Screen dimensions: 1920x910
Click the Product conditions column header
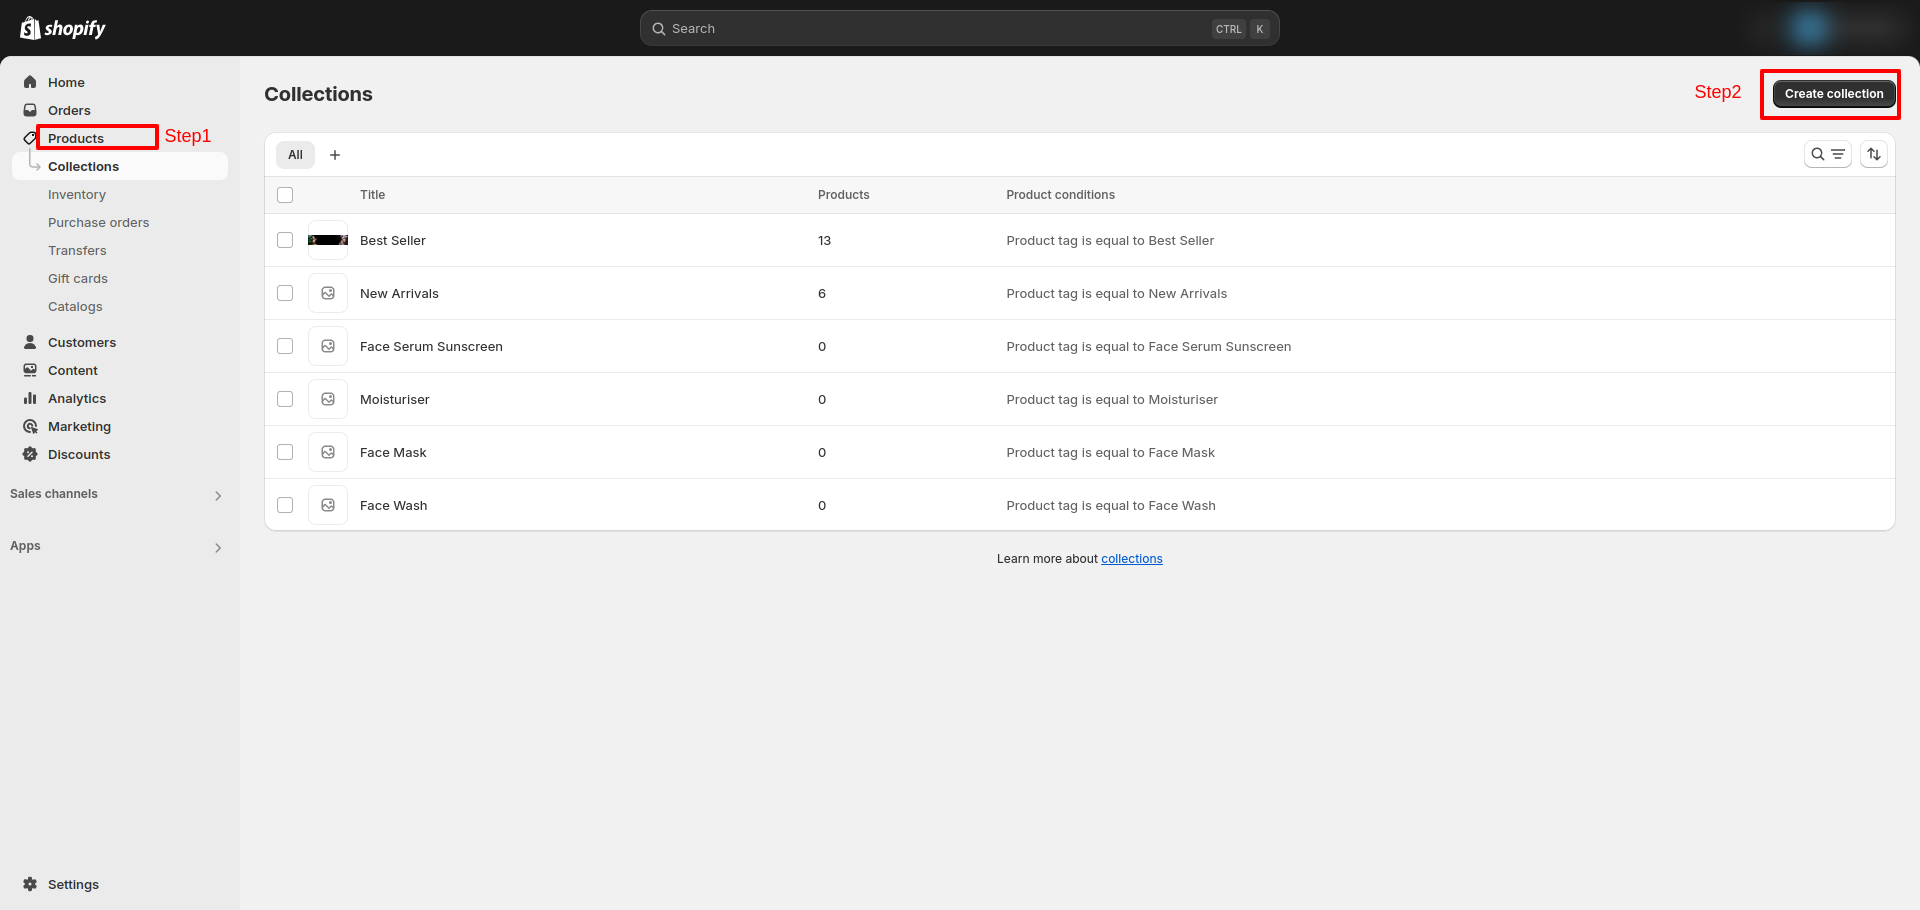tap(1060, 195)
